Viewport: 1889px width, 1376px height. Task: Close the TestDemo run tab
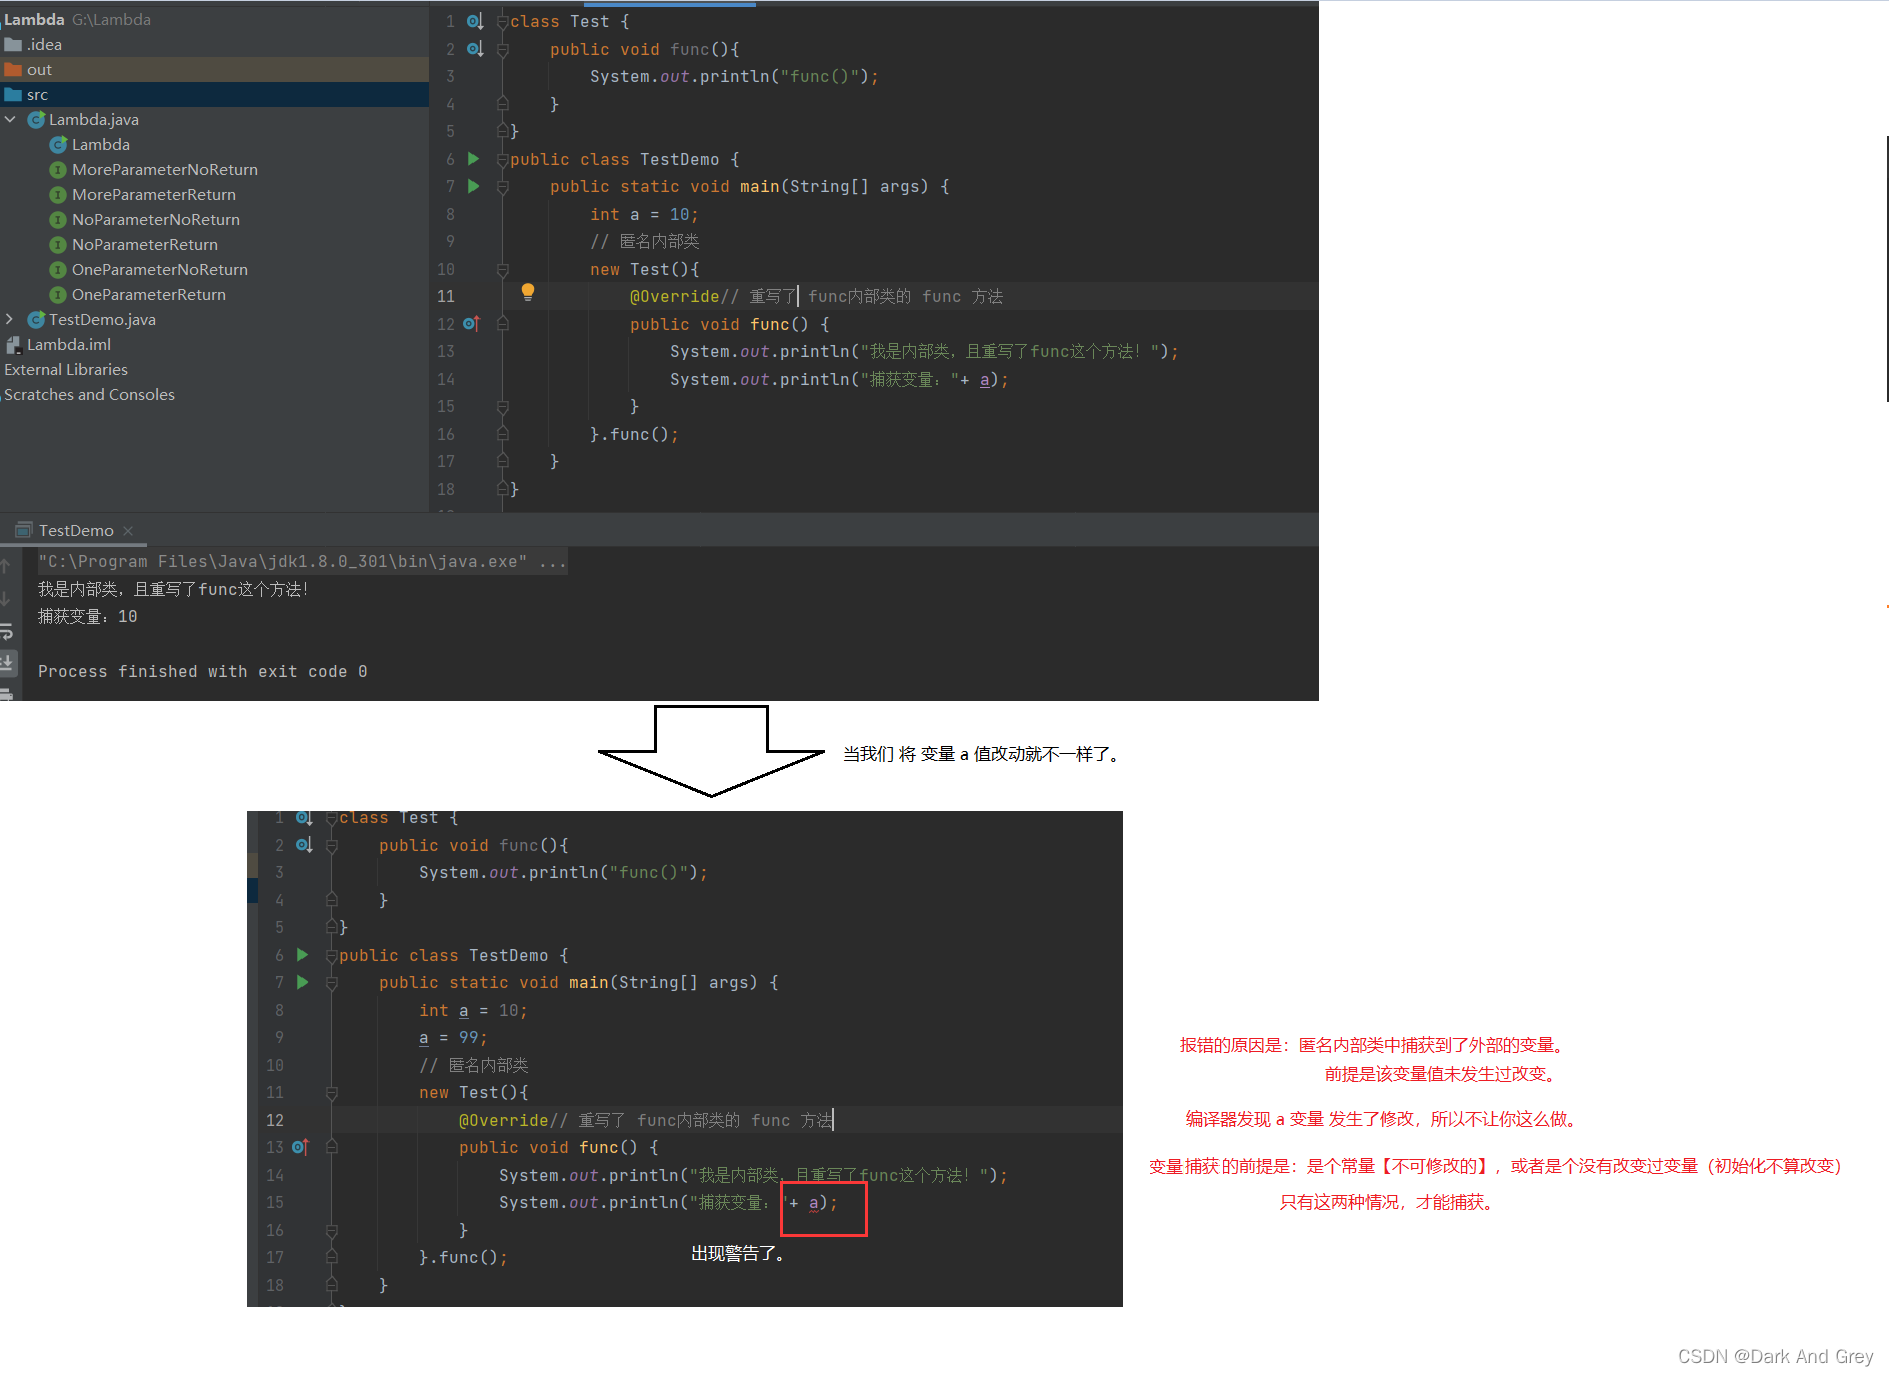[x=128, y=531]
